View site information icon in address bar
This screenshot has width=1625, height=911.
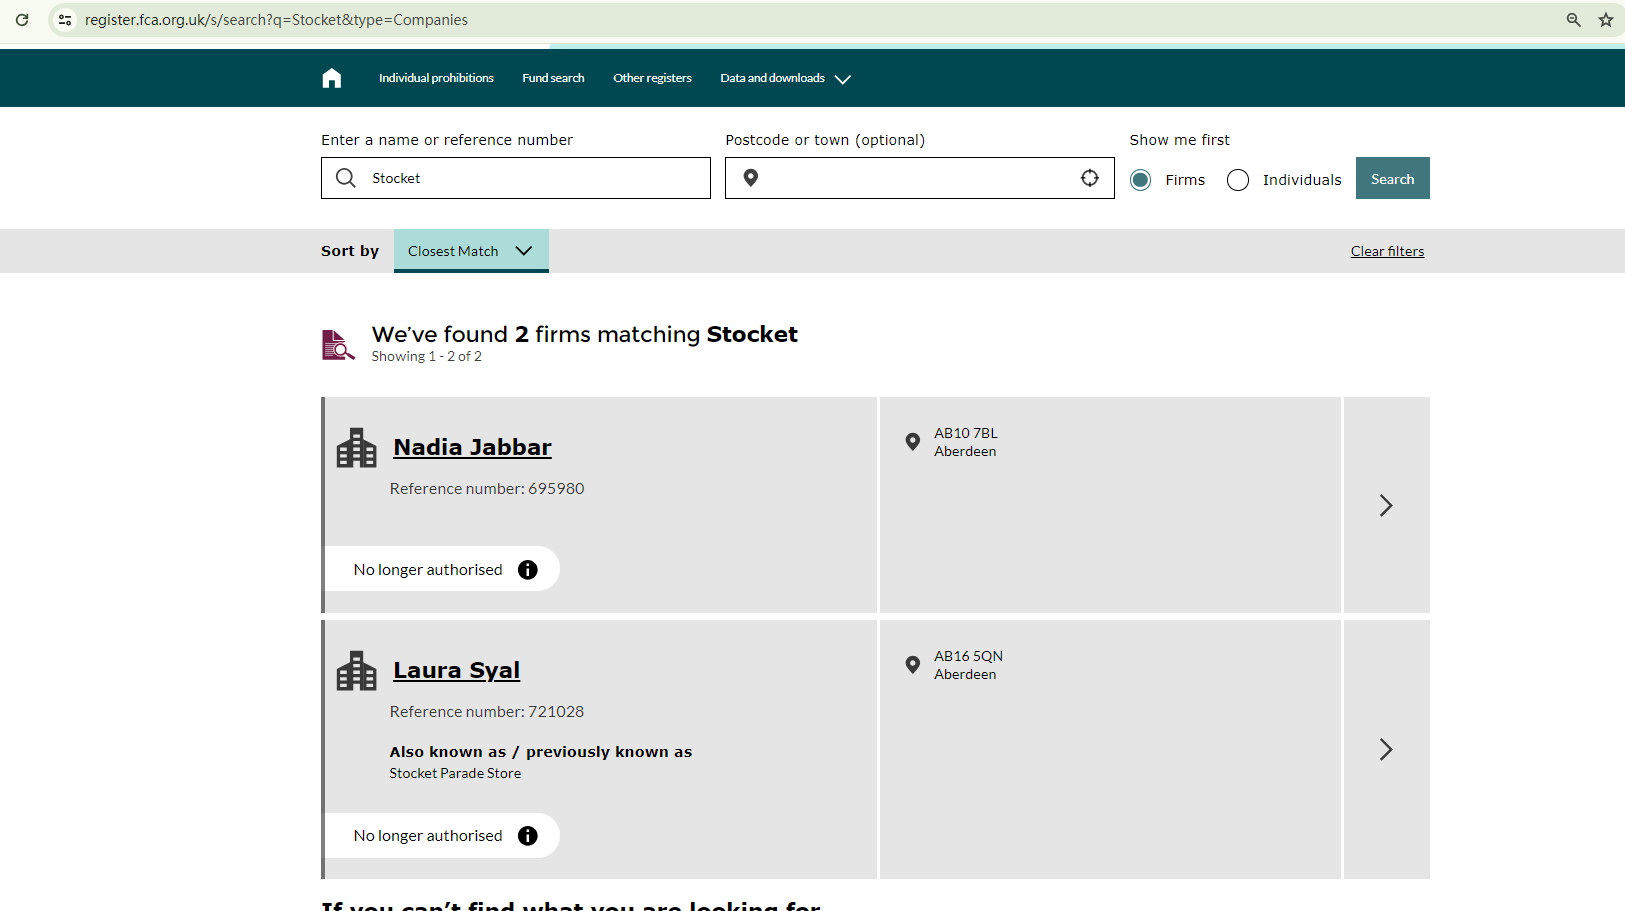click(65, 20)
